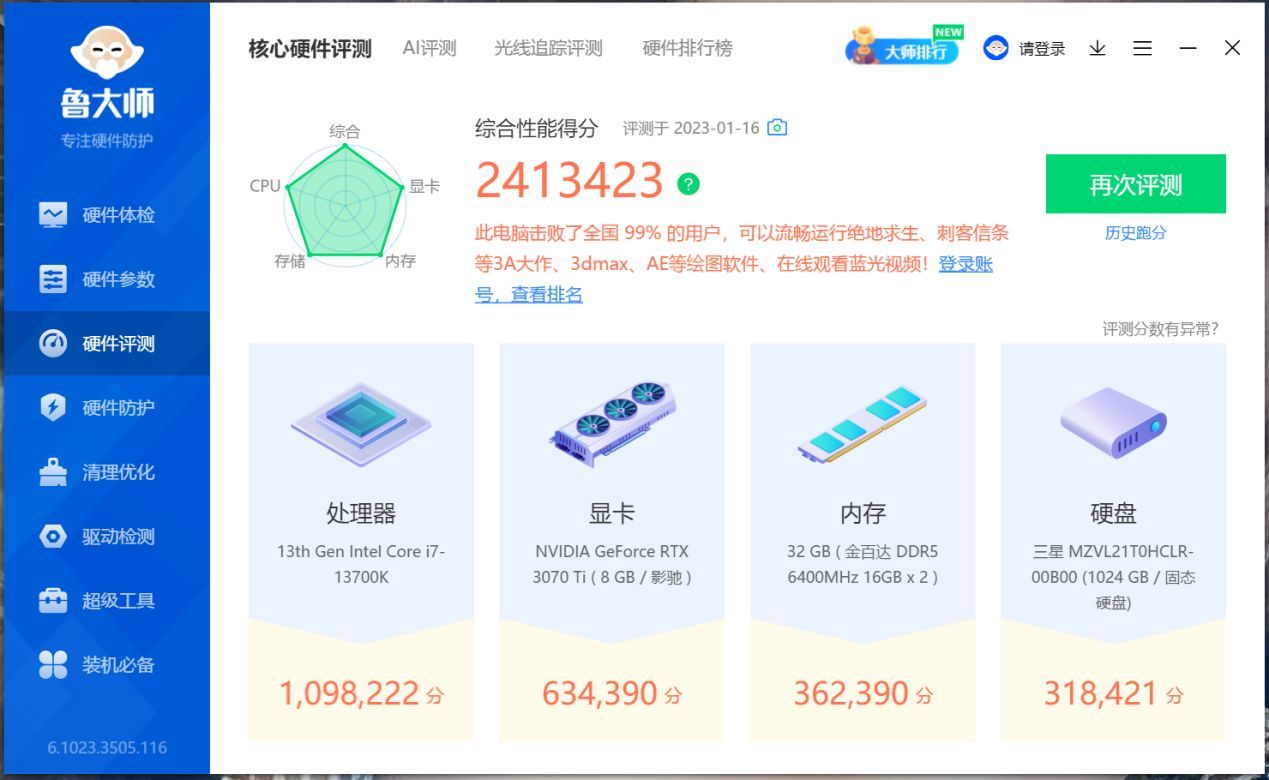Image resolution: width=1269 pixels, height=780 pixels.
Task: Open 清理优化 in the sidebar
Action: (x=105, y=472)
